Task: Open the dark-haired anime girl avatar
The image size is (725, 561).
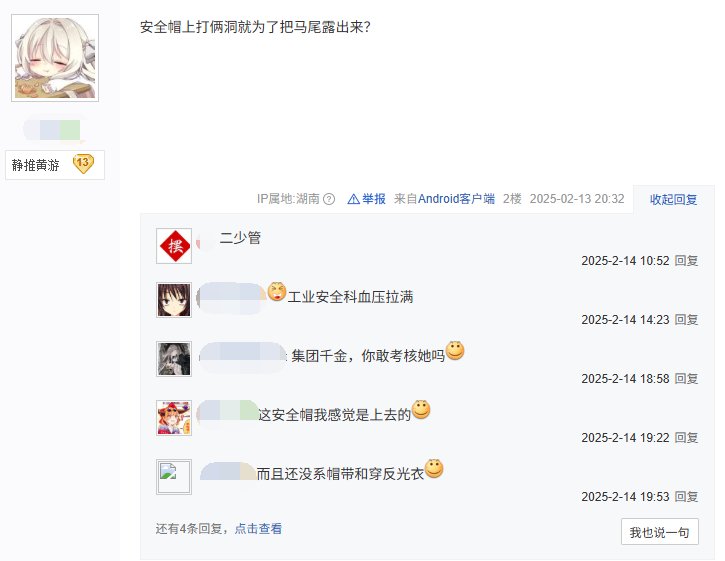Action: (x=174, y=300)
